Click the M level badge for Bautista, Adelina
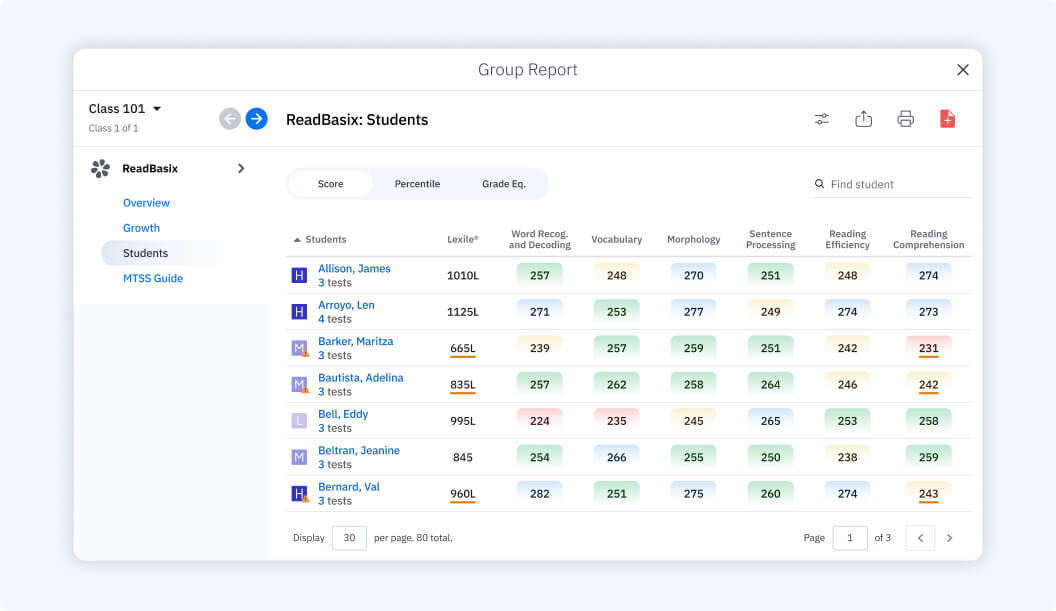1056x611 pixels. tap(299, 385)
